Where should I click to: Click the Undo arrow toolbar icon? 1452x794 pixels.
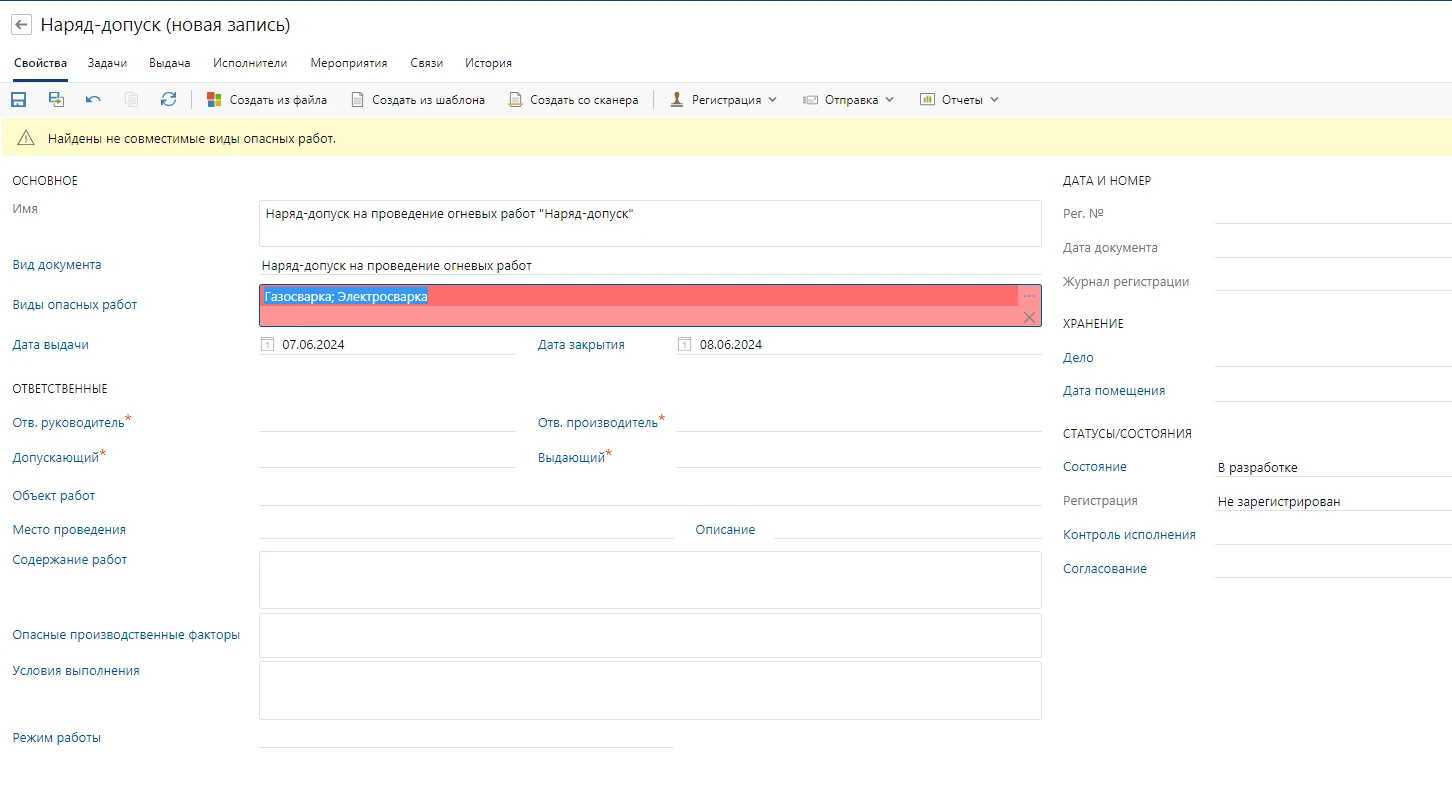(x=93, y=100)
